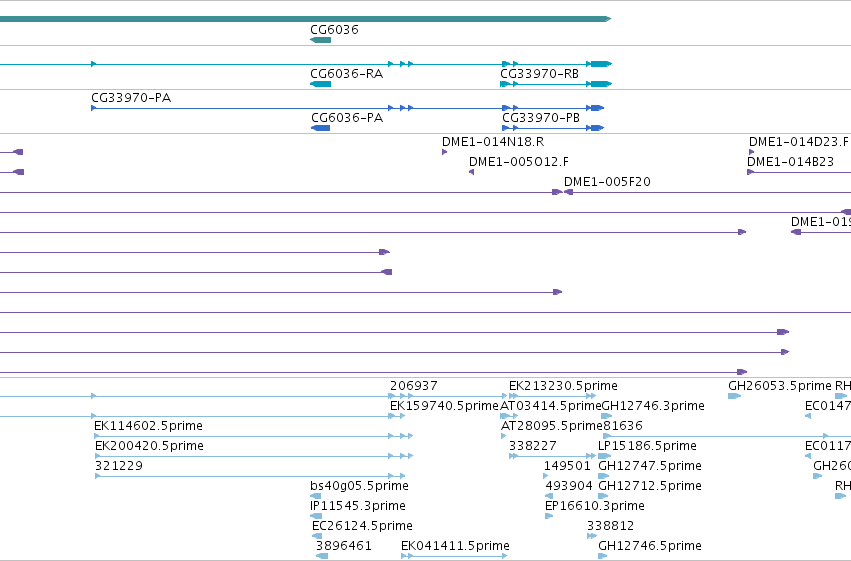Select the CG6036 gene label
Image resolution: width=851 pixels, height=561 pixels.
334,30
